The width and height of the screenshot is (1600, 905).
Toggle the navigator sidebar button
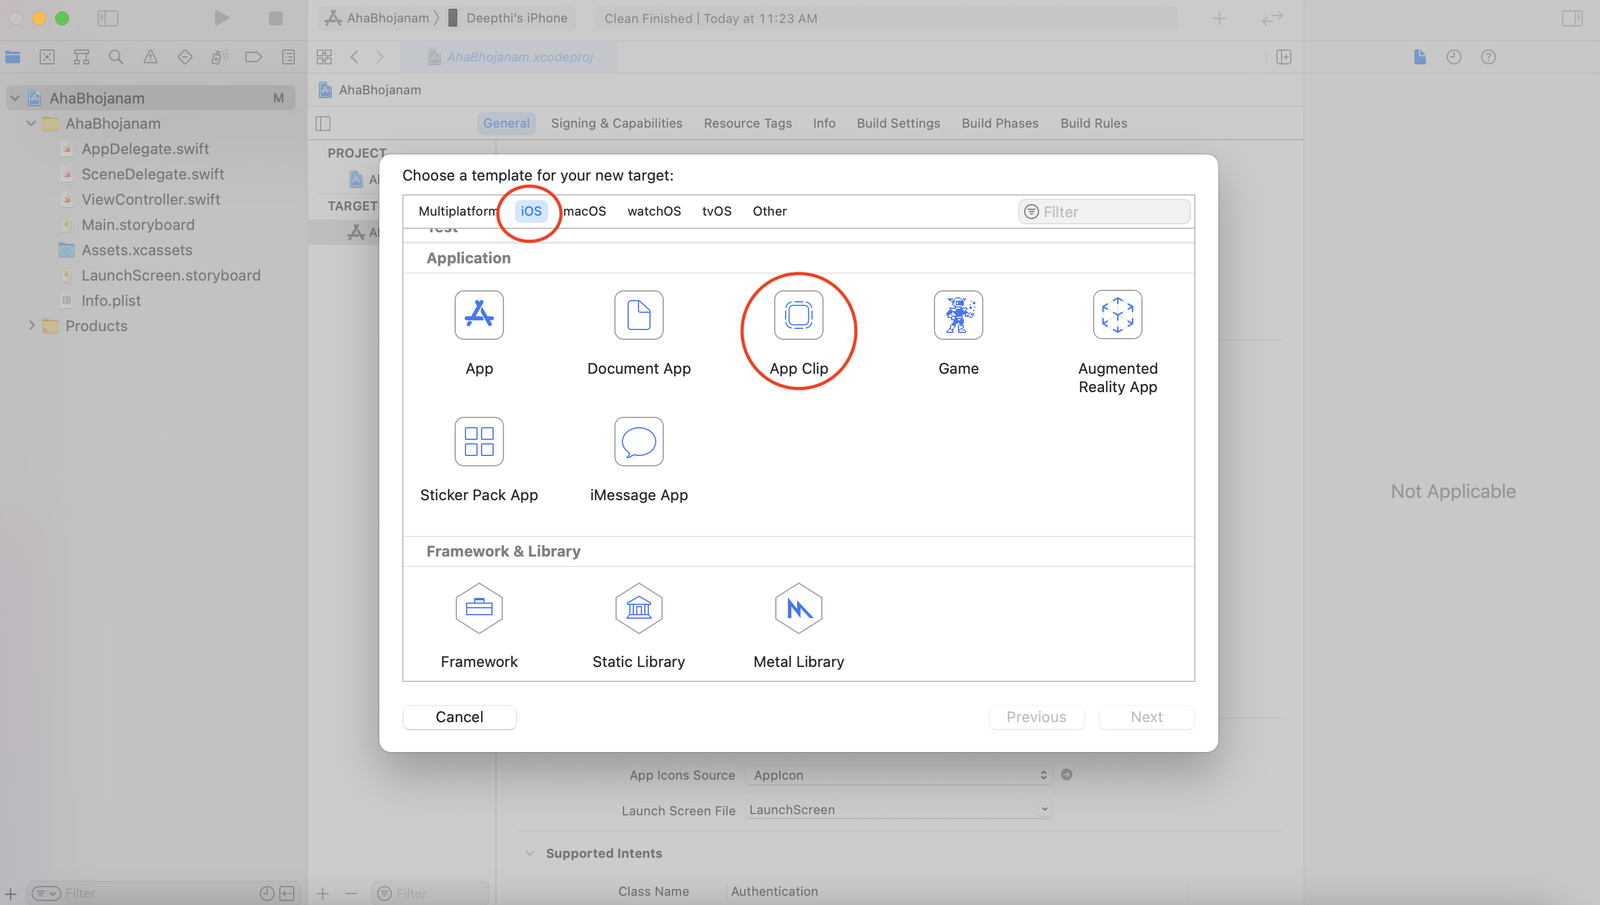[x=108, y=18]
